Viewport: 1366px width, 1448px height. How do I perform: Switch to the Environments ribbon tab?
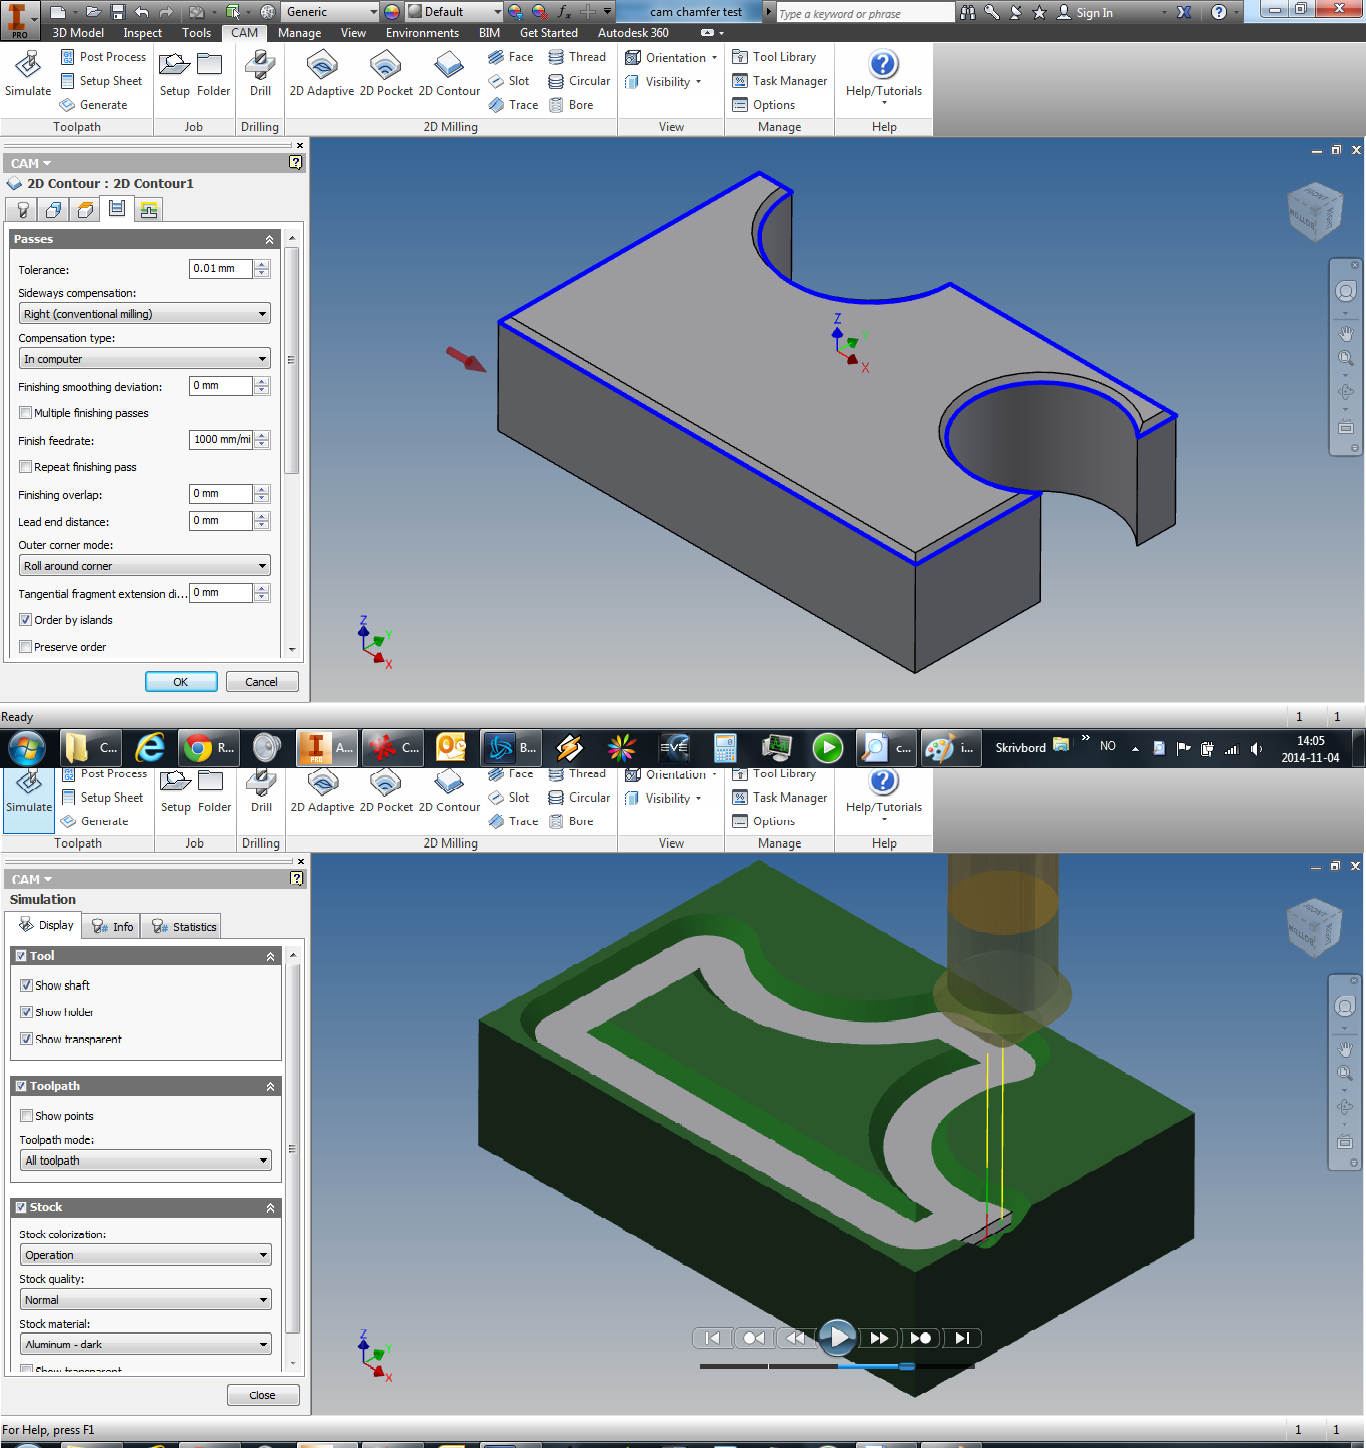(x=422, y=33)
